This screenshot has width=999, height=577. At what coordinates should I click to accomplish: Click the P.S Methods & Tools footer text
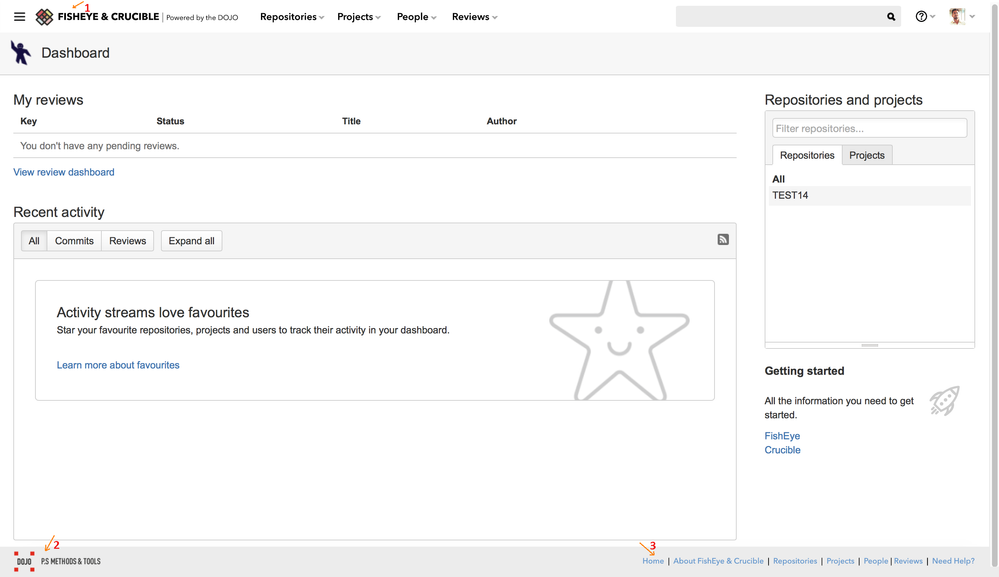coord(71,561)
